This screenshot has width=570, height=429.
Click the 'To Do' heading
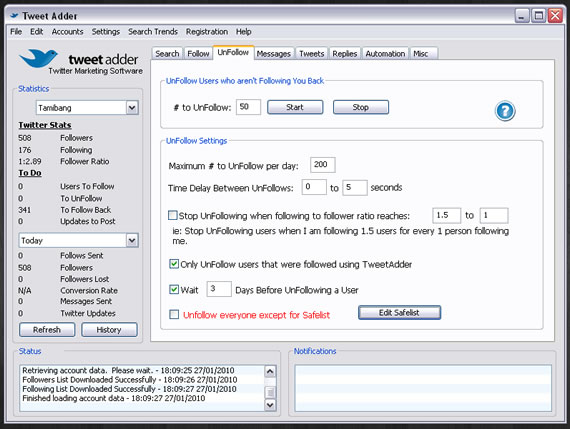click(x=30, y=173)
